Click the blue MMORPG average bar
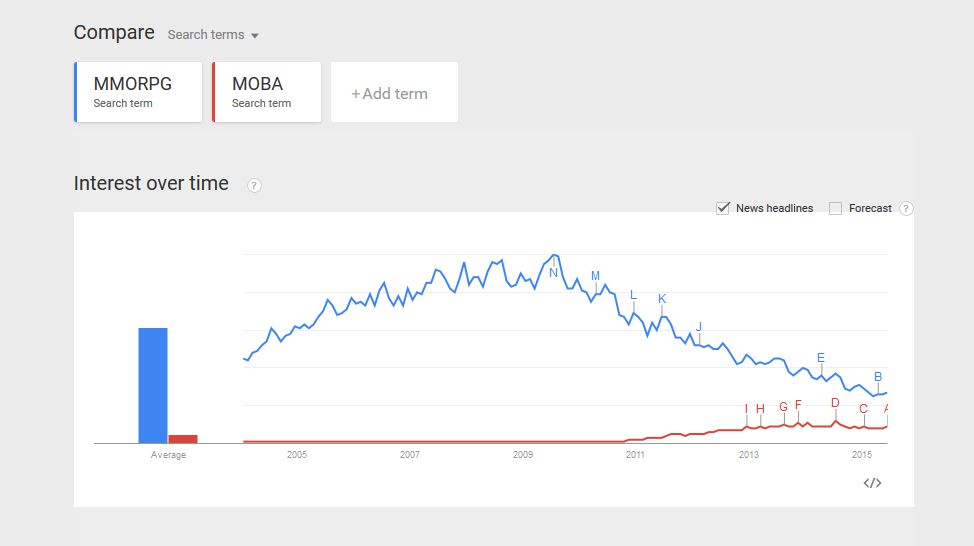This screenshot has height=546, width=974. click(x=153, y=385)
